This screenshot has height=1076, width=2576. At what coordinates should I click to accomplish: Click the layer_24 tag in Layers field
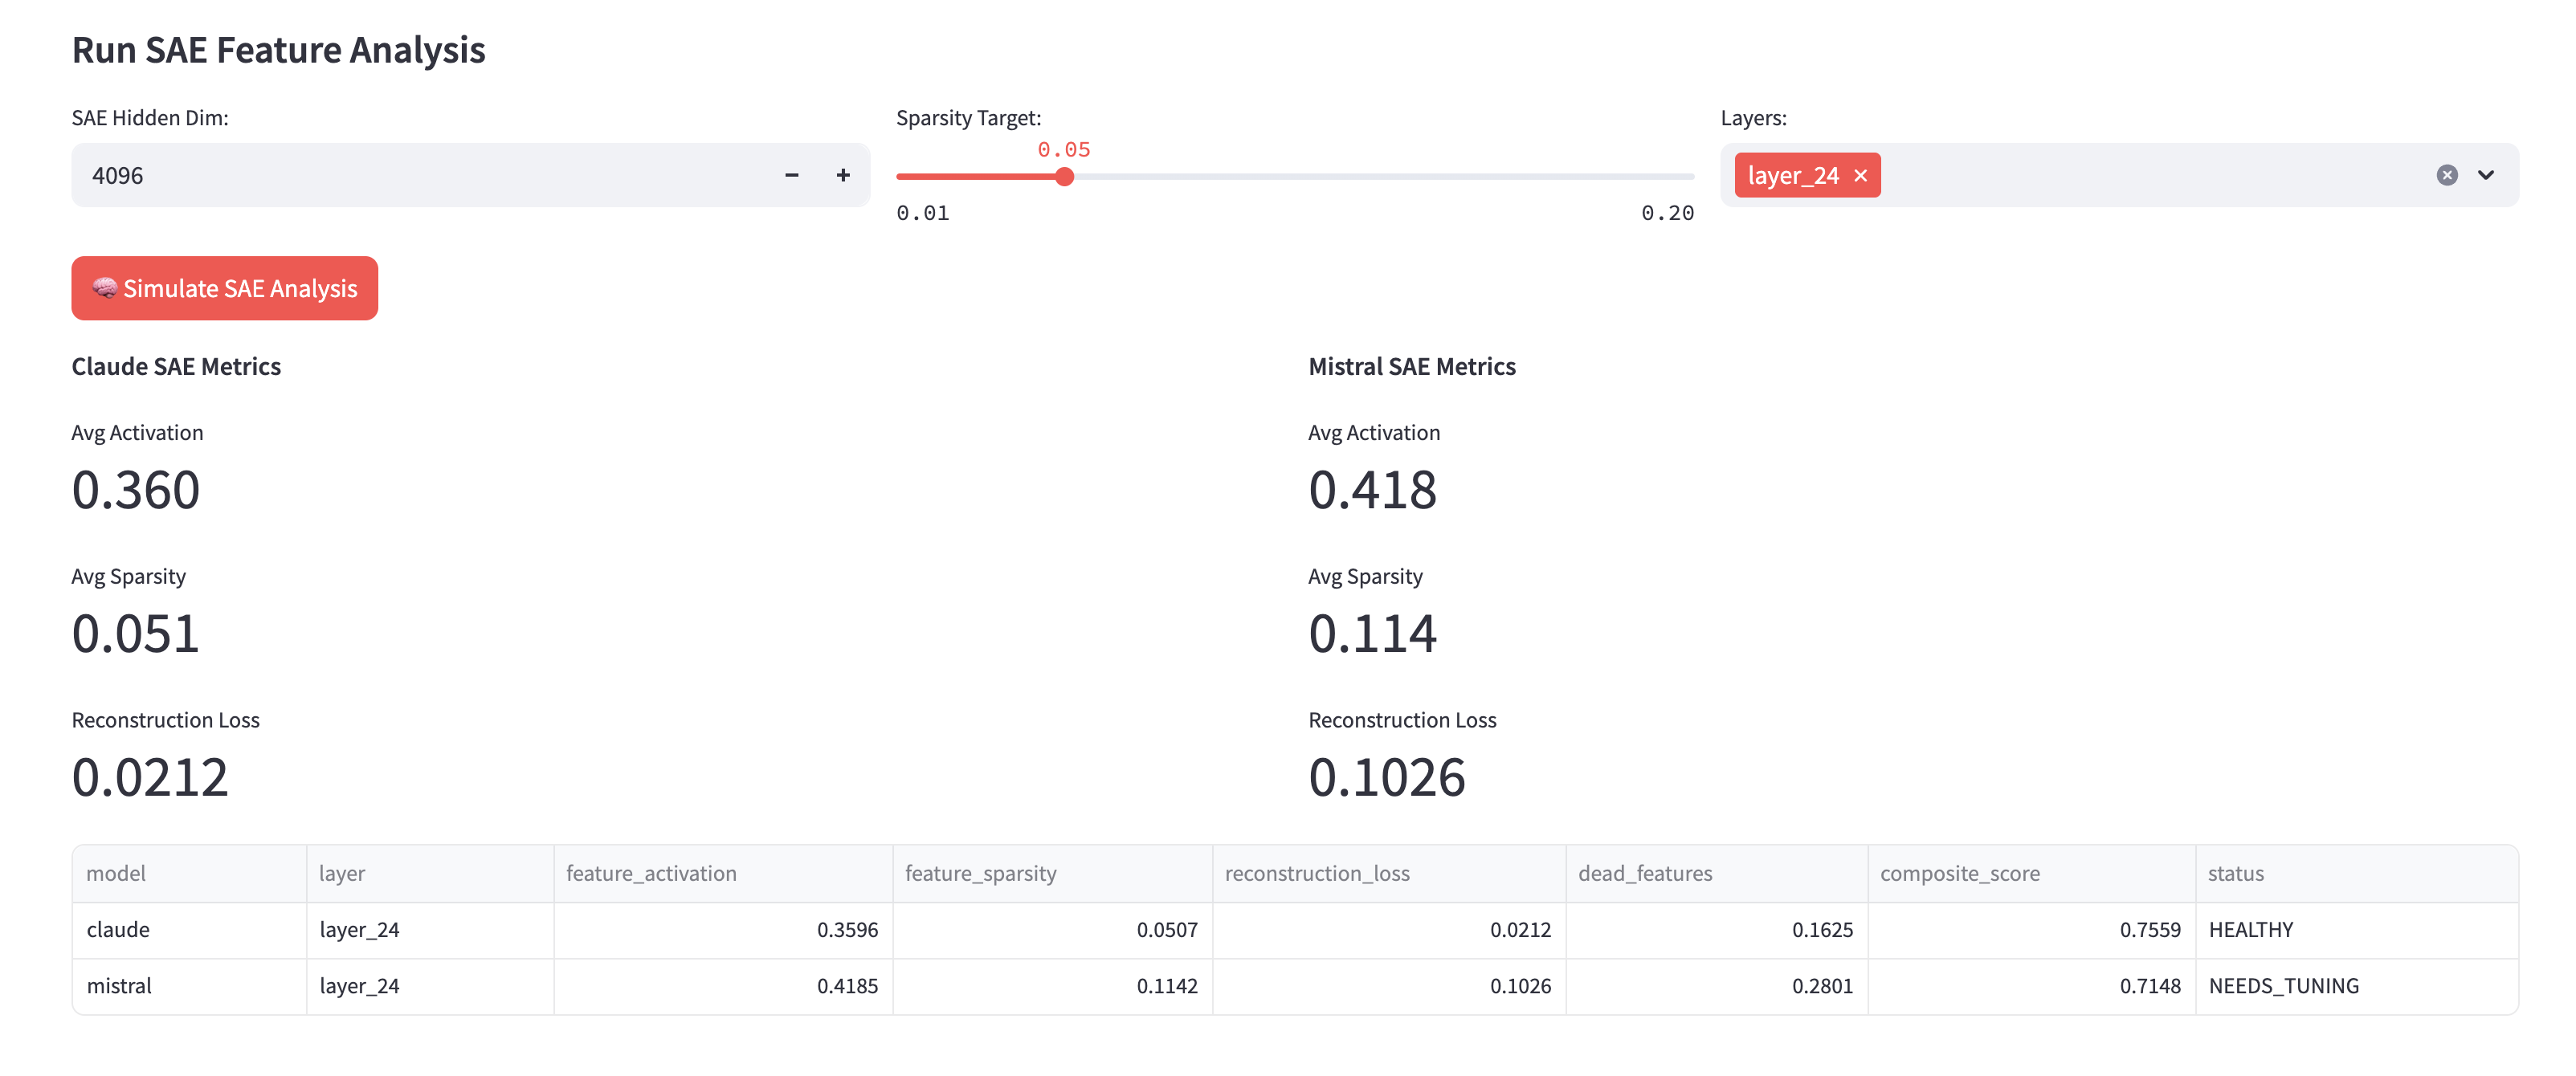click(1792, 176)
